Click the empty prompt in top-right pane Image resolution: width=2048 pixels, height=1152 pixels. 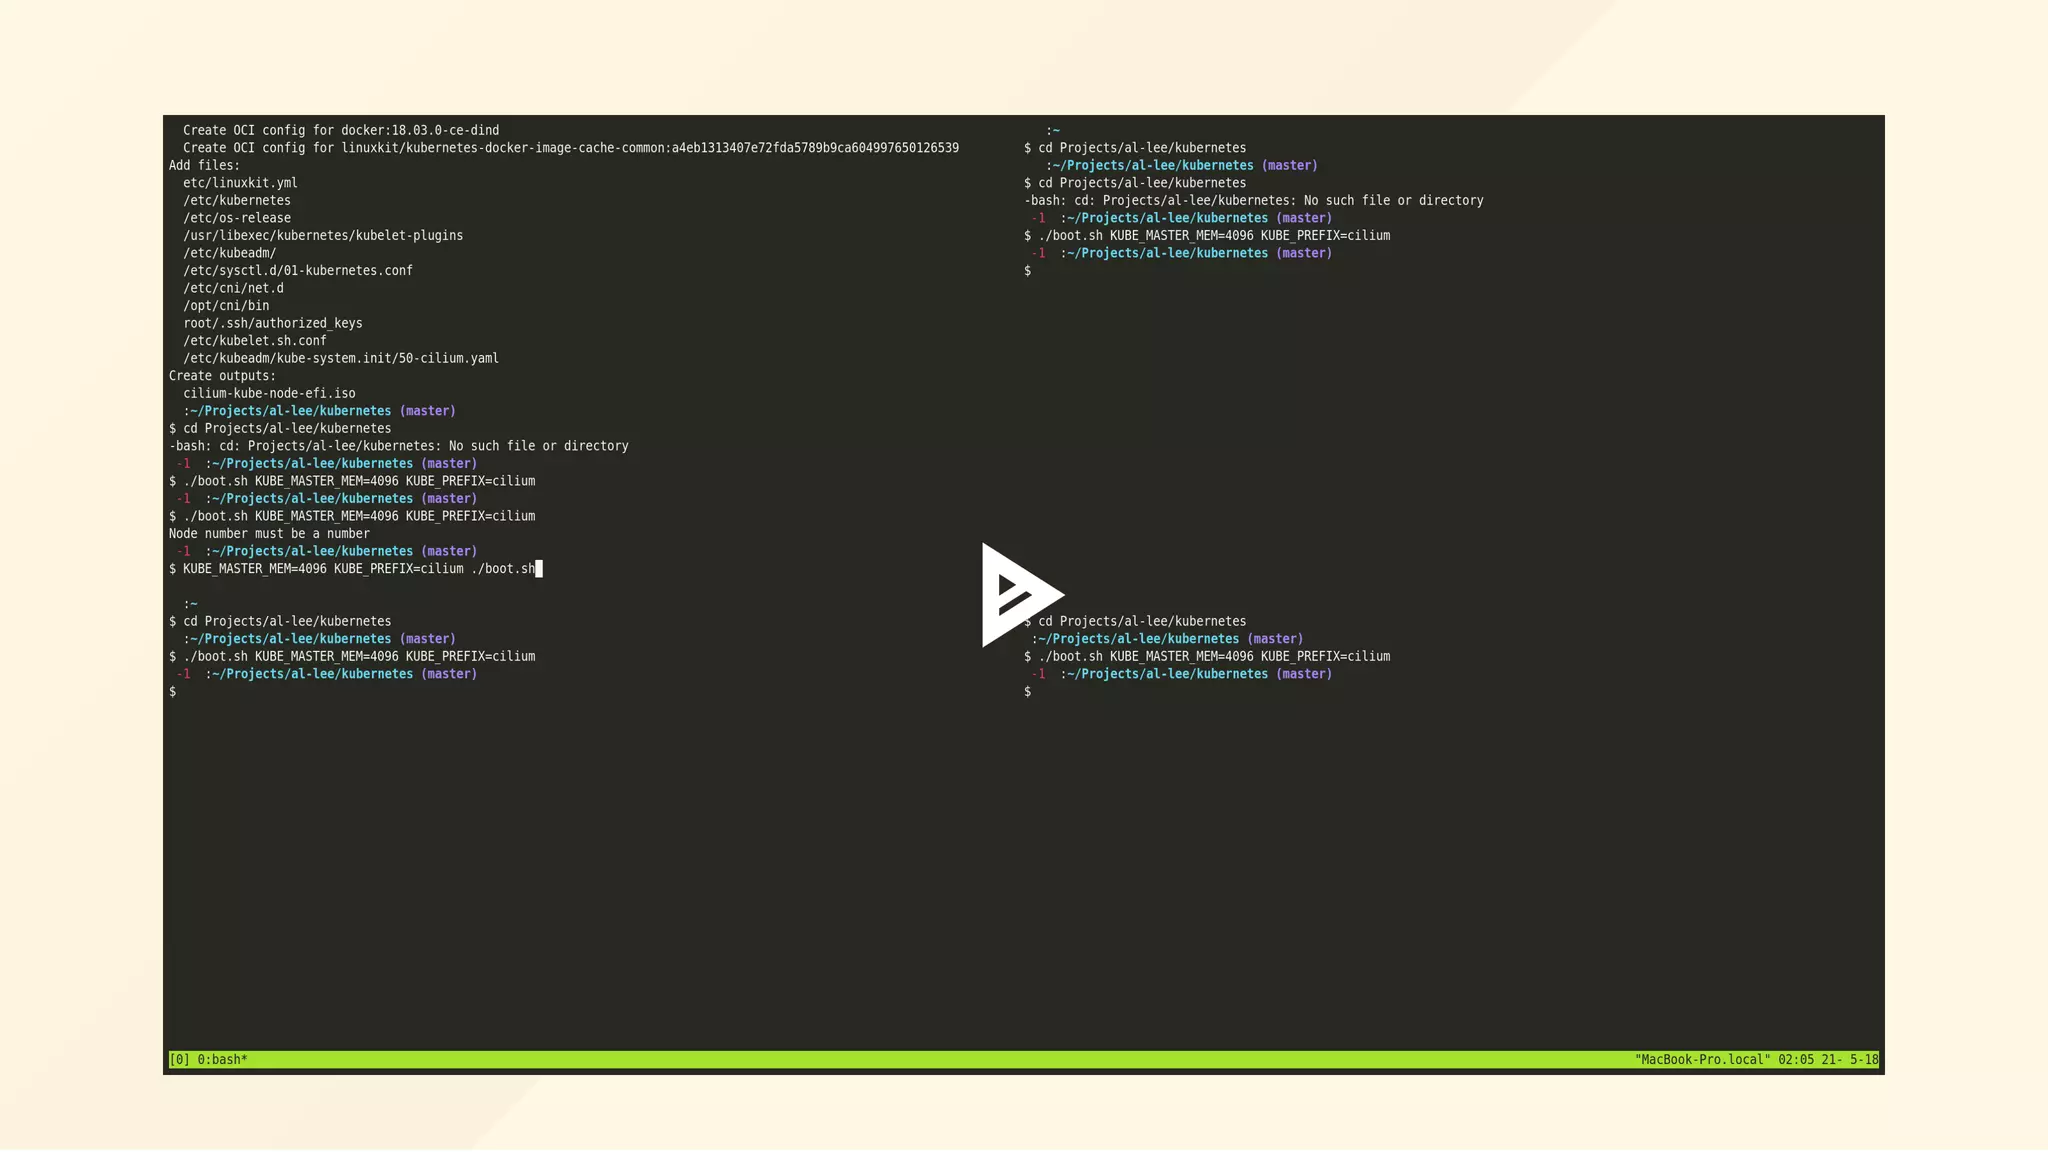pyautogui.click(x=1027, y=271)
